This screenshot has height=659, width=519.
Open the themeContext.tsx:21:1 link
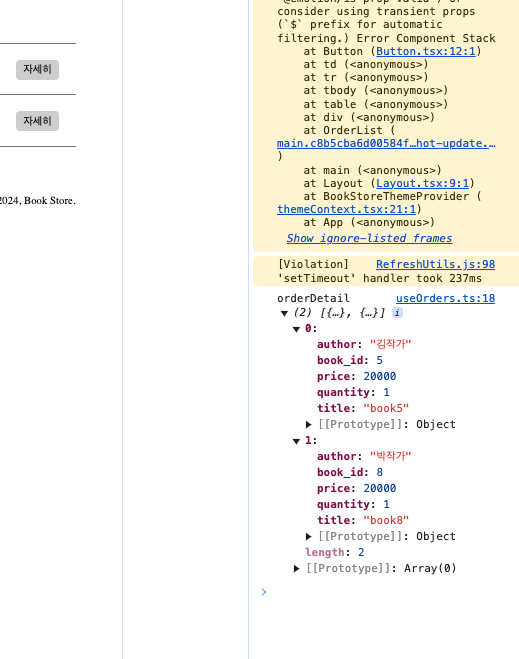[346, 209]
